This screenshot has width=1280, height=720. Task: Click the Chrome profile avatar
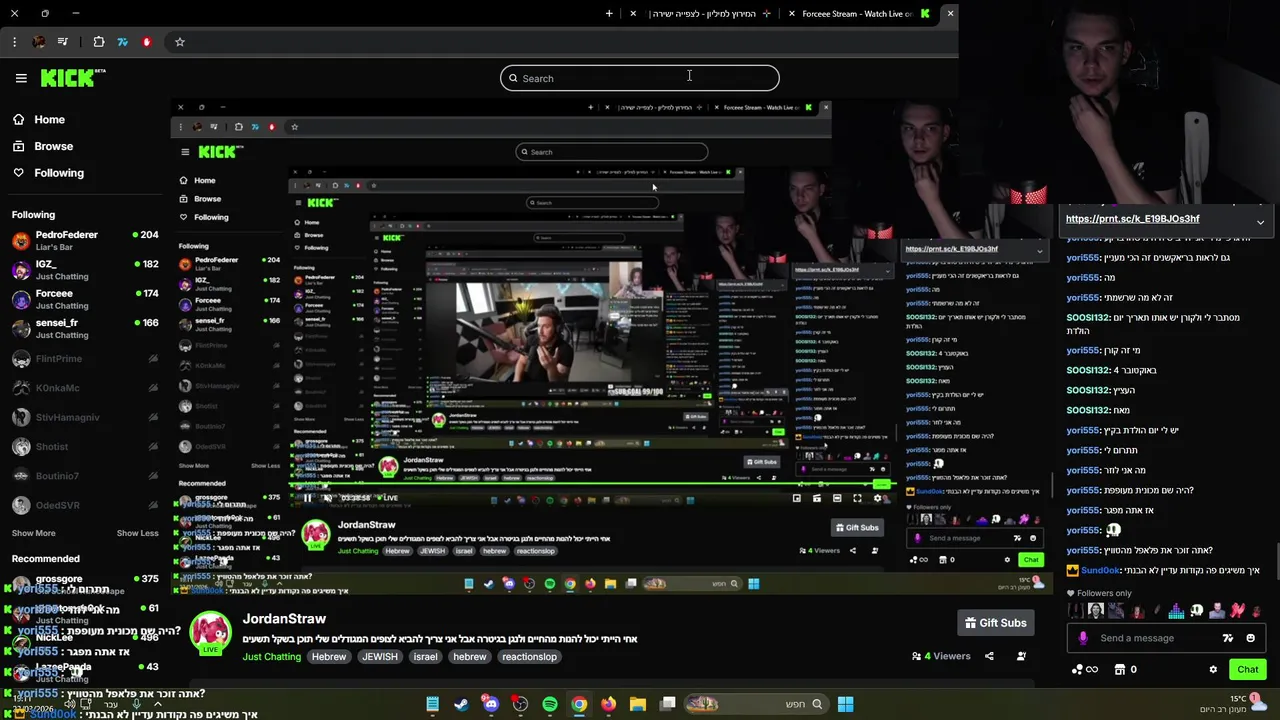pyautogui.click(x=39, y=42)
